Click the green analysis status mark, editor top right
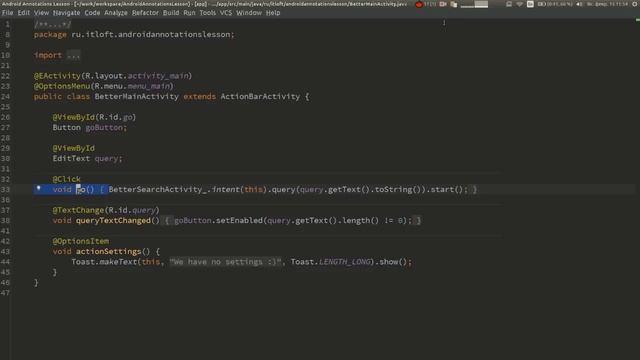 (x=637, y=20)
